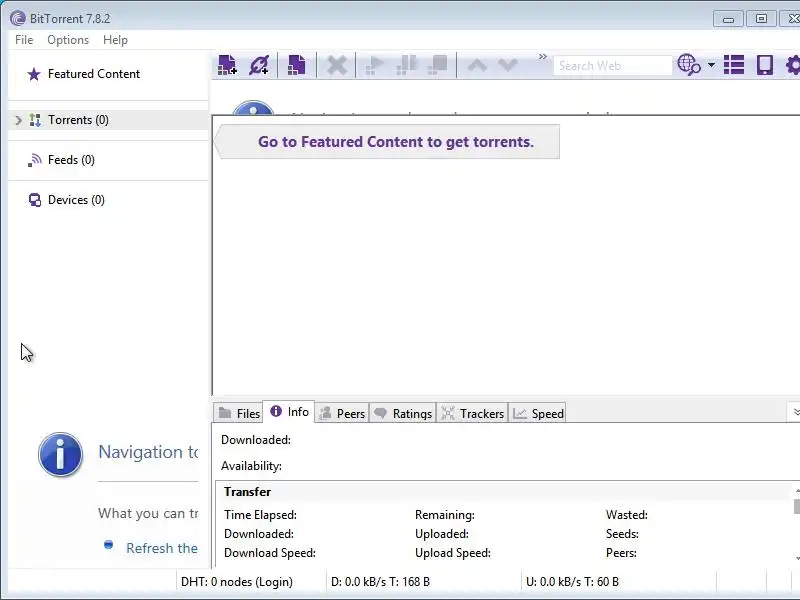Click the globe search engine icon
Screen dimensions: 800x600
point(689,65)
